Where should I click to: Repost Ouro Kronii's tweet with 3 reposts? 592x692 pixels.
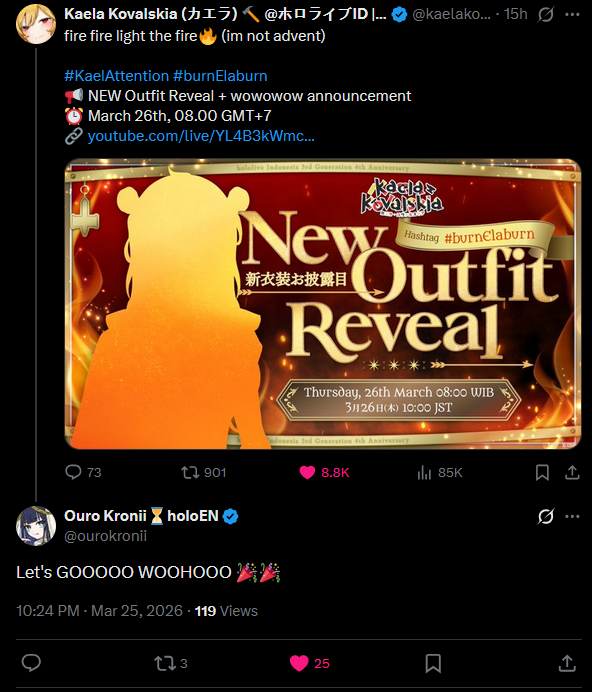[165, 663]
